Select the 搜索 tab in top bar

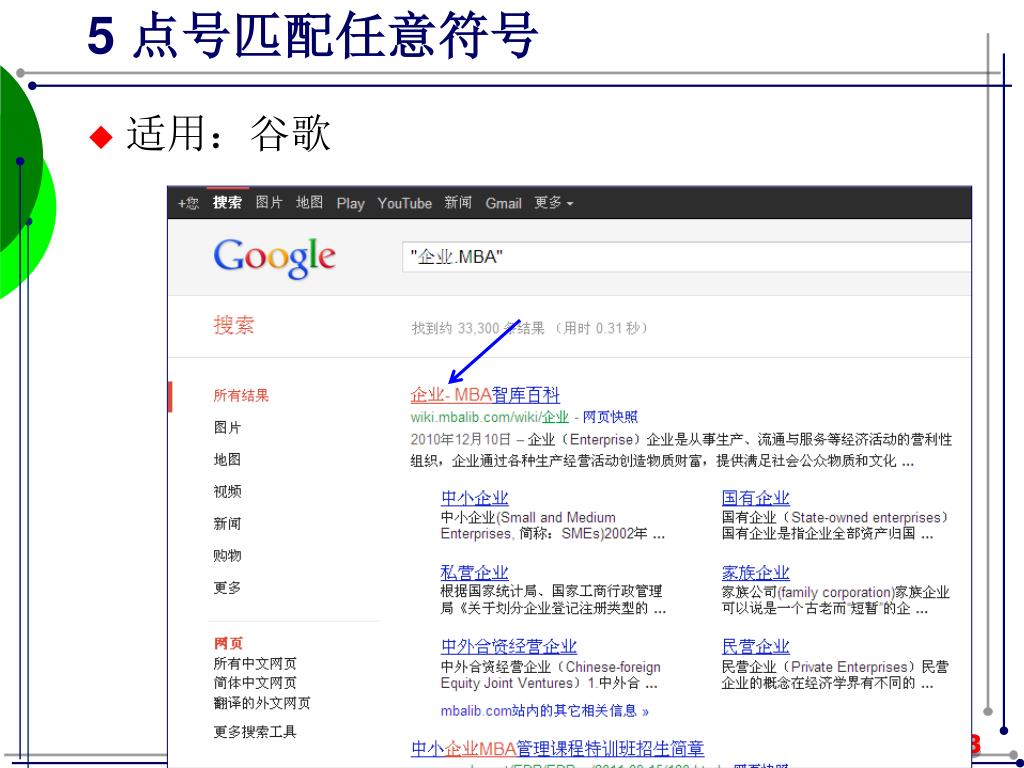(227, 203)
